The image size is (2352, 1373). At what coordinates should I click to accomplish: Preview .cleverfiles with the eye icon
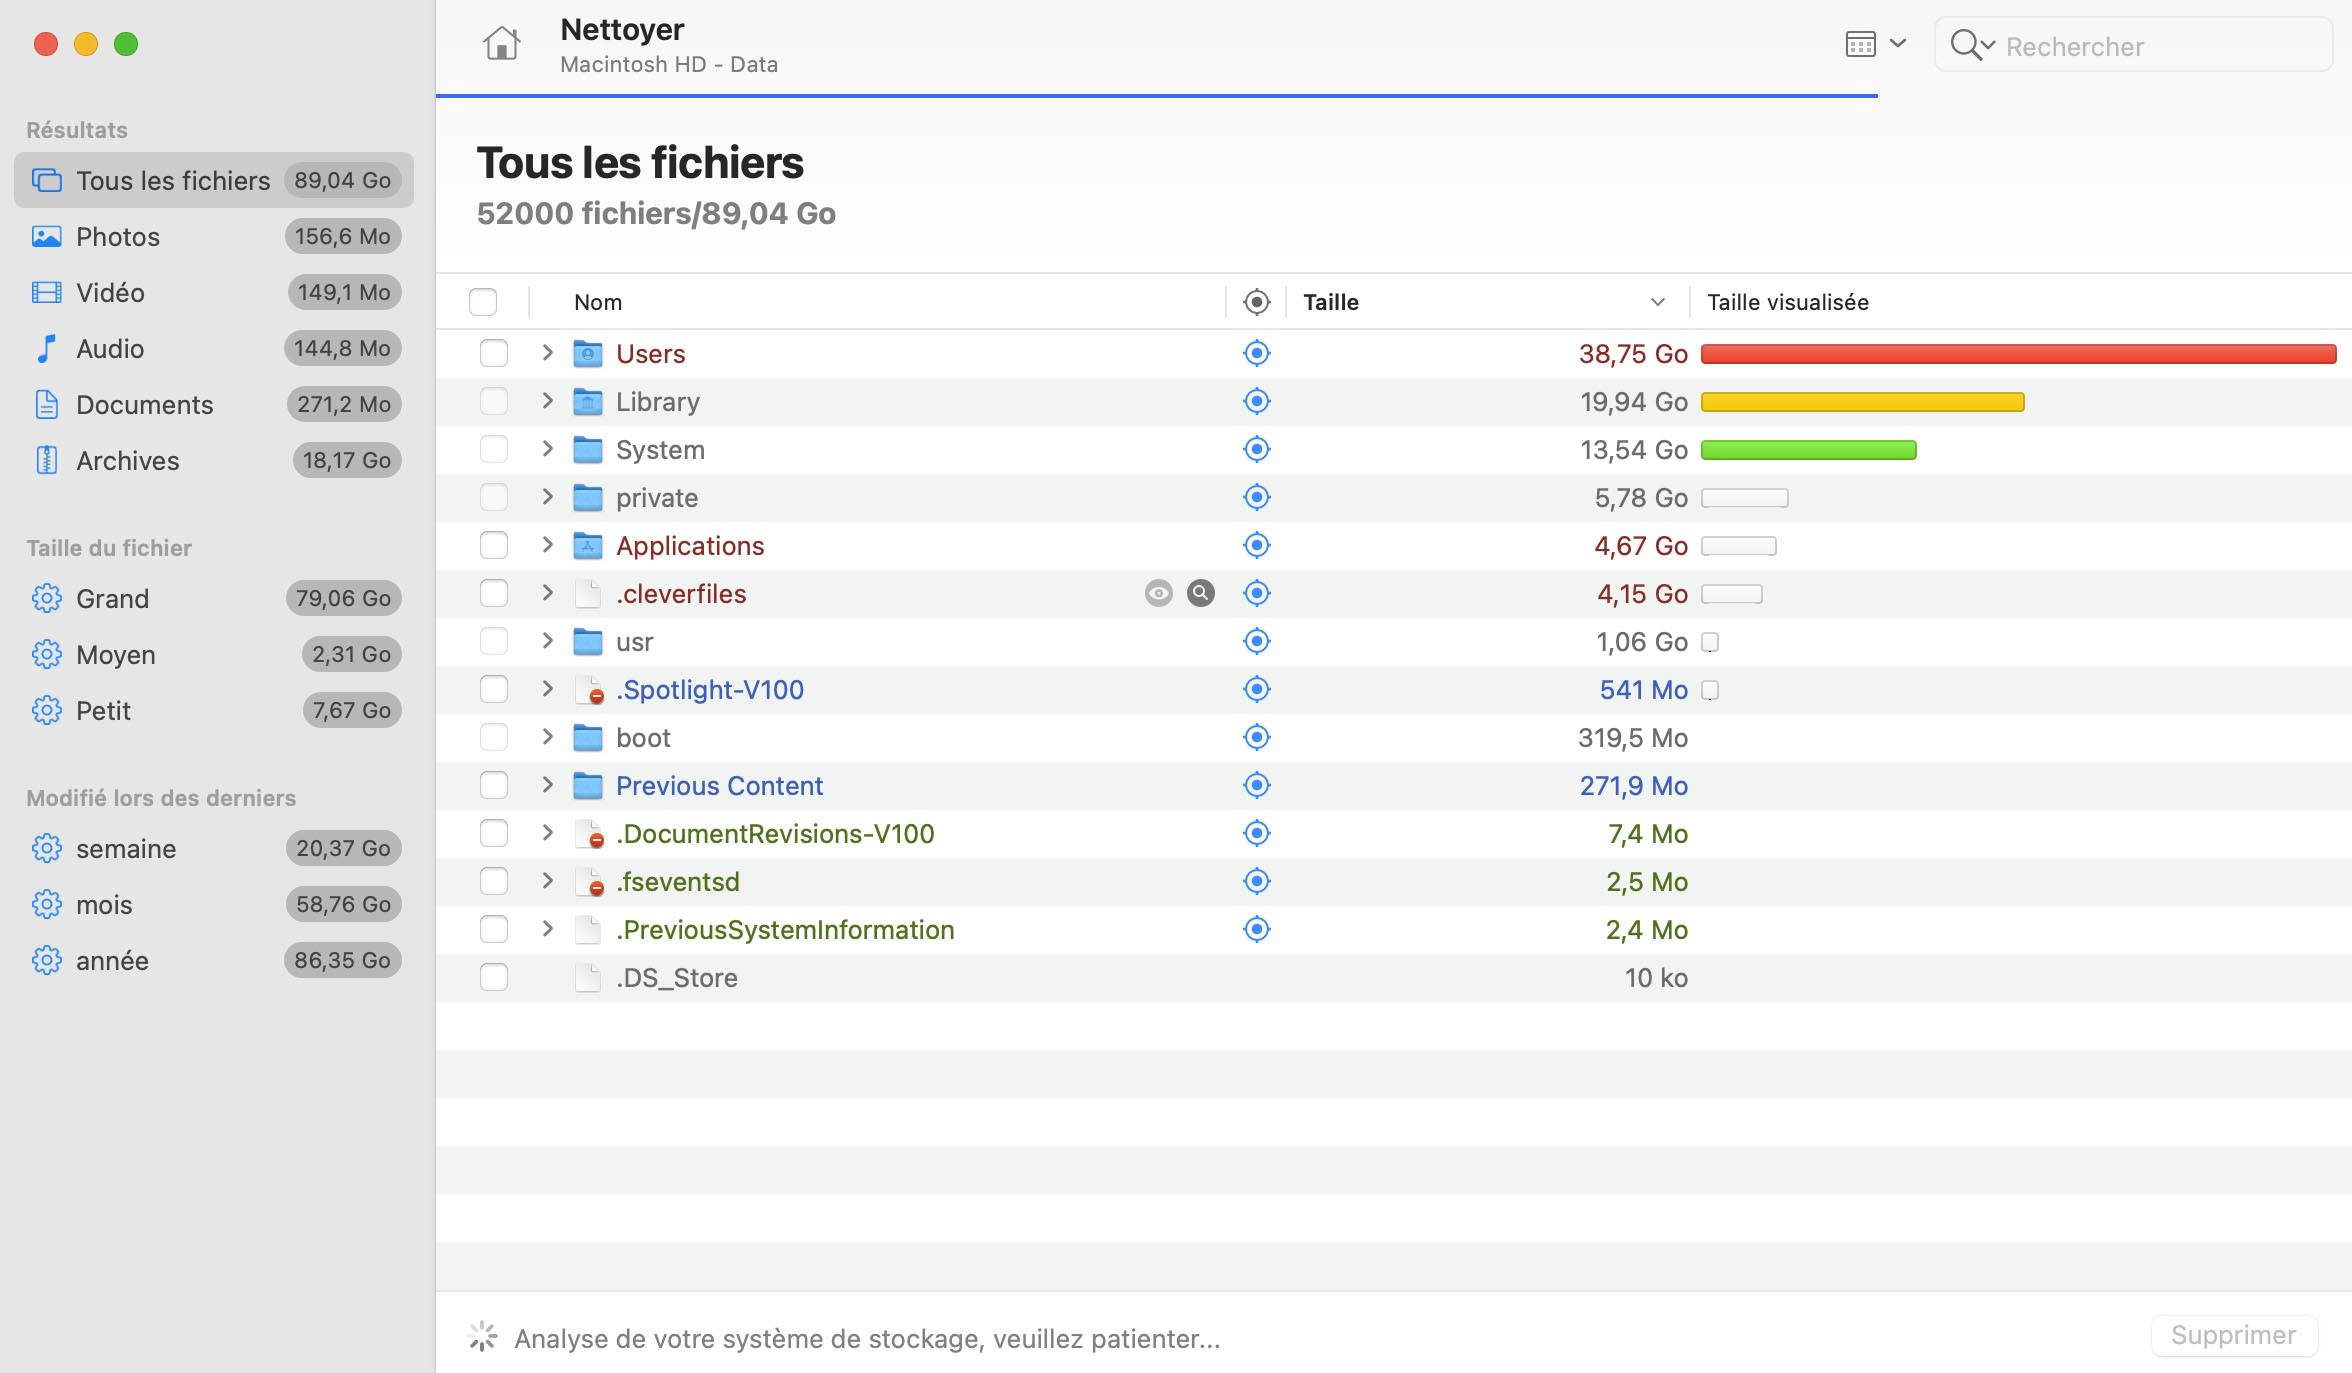[1158, 593]
